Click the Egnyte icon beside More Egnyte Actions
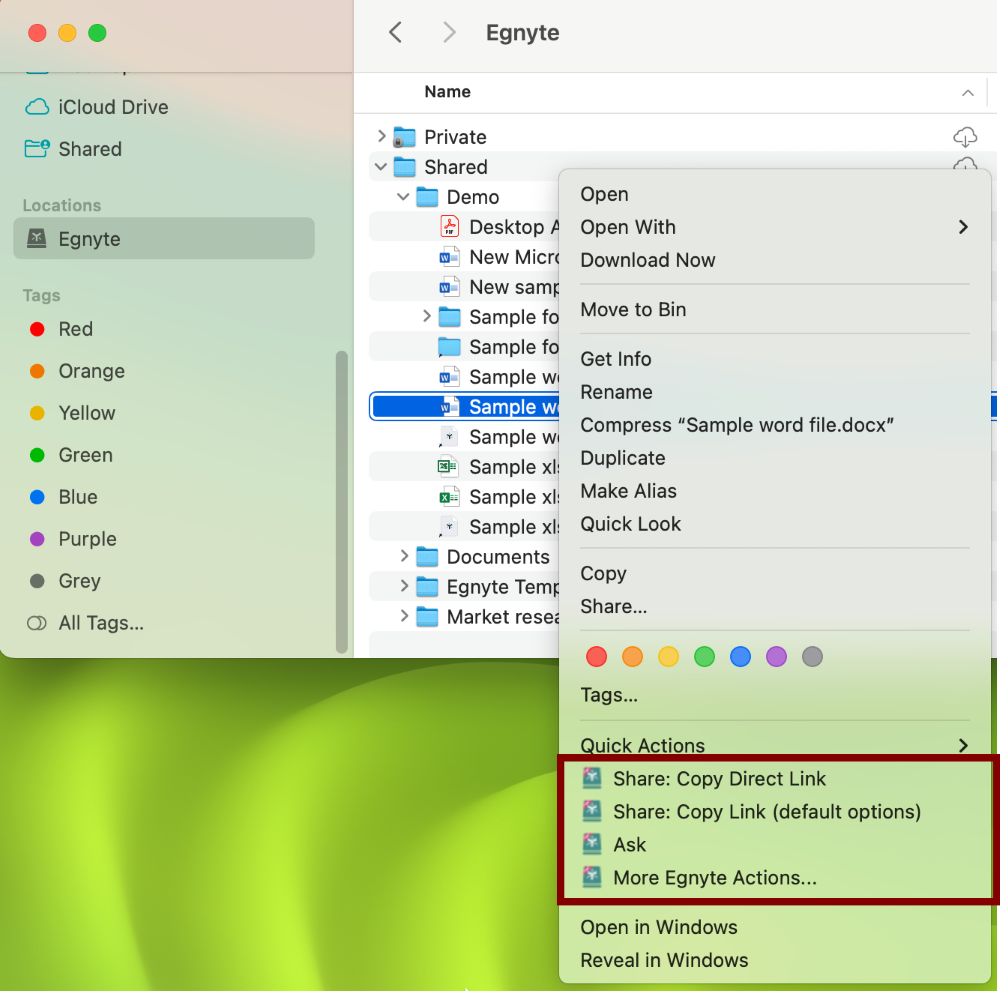 [592, 877]
